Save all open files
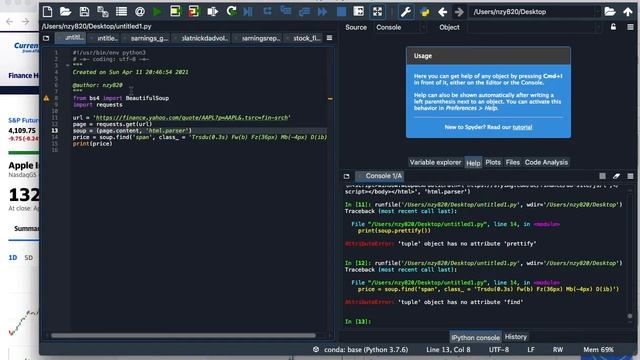Viewport: 640px width, 360px height. [x=102, y=12]
